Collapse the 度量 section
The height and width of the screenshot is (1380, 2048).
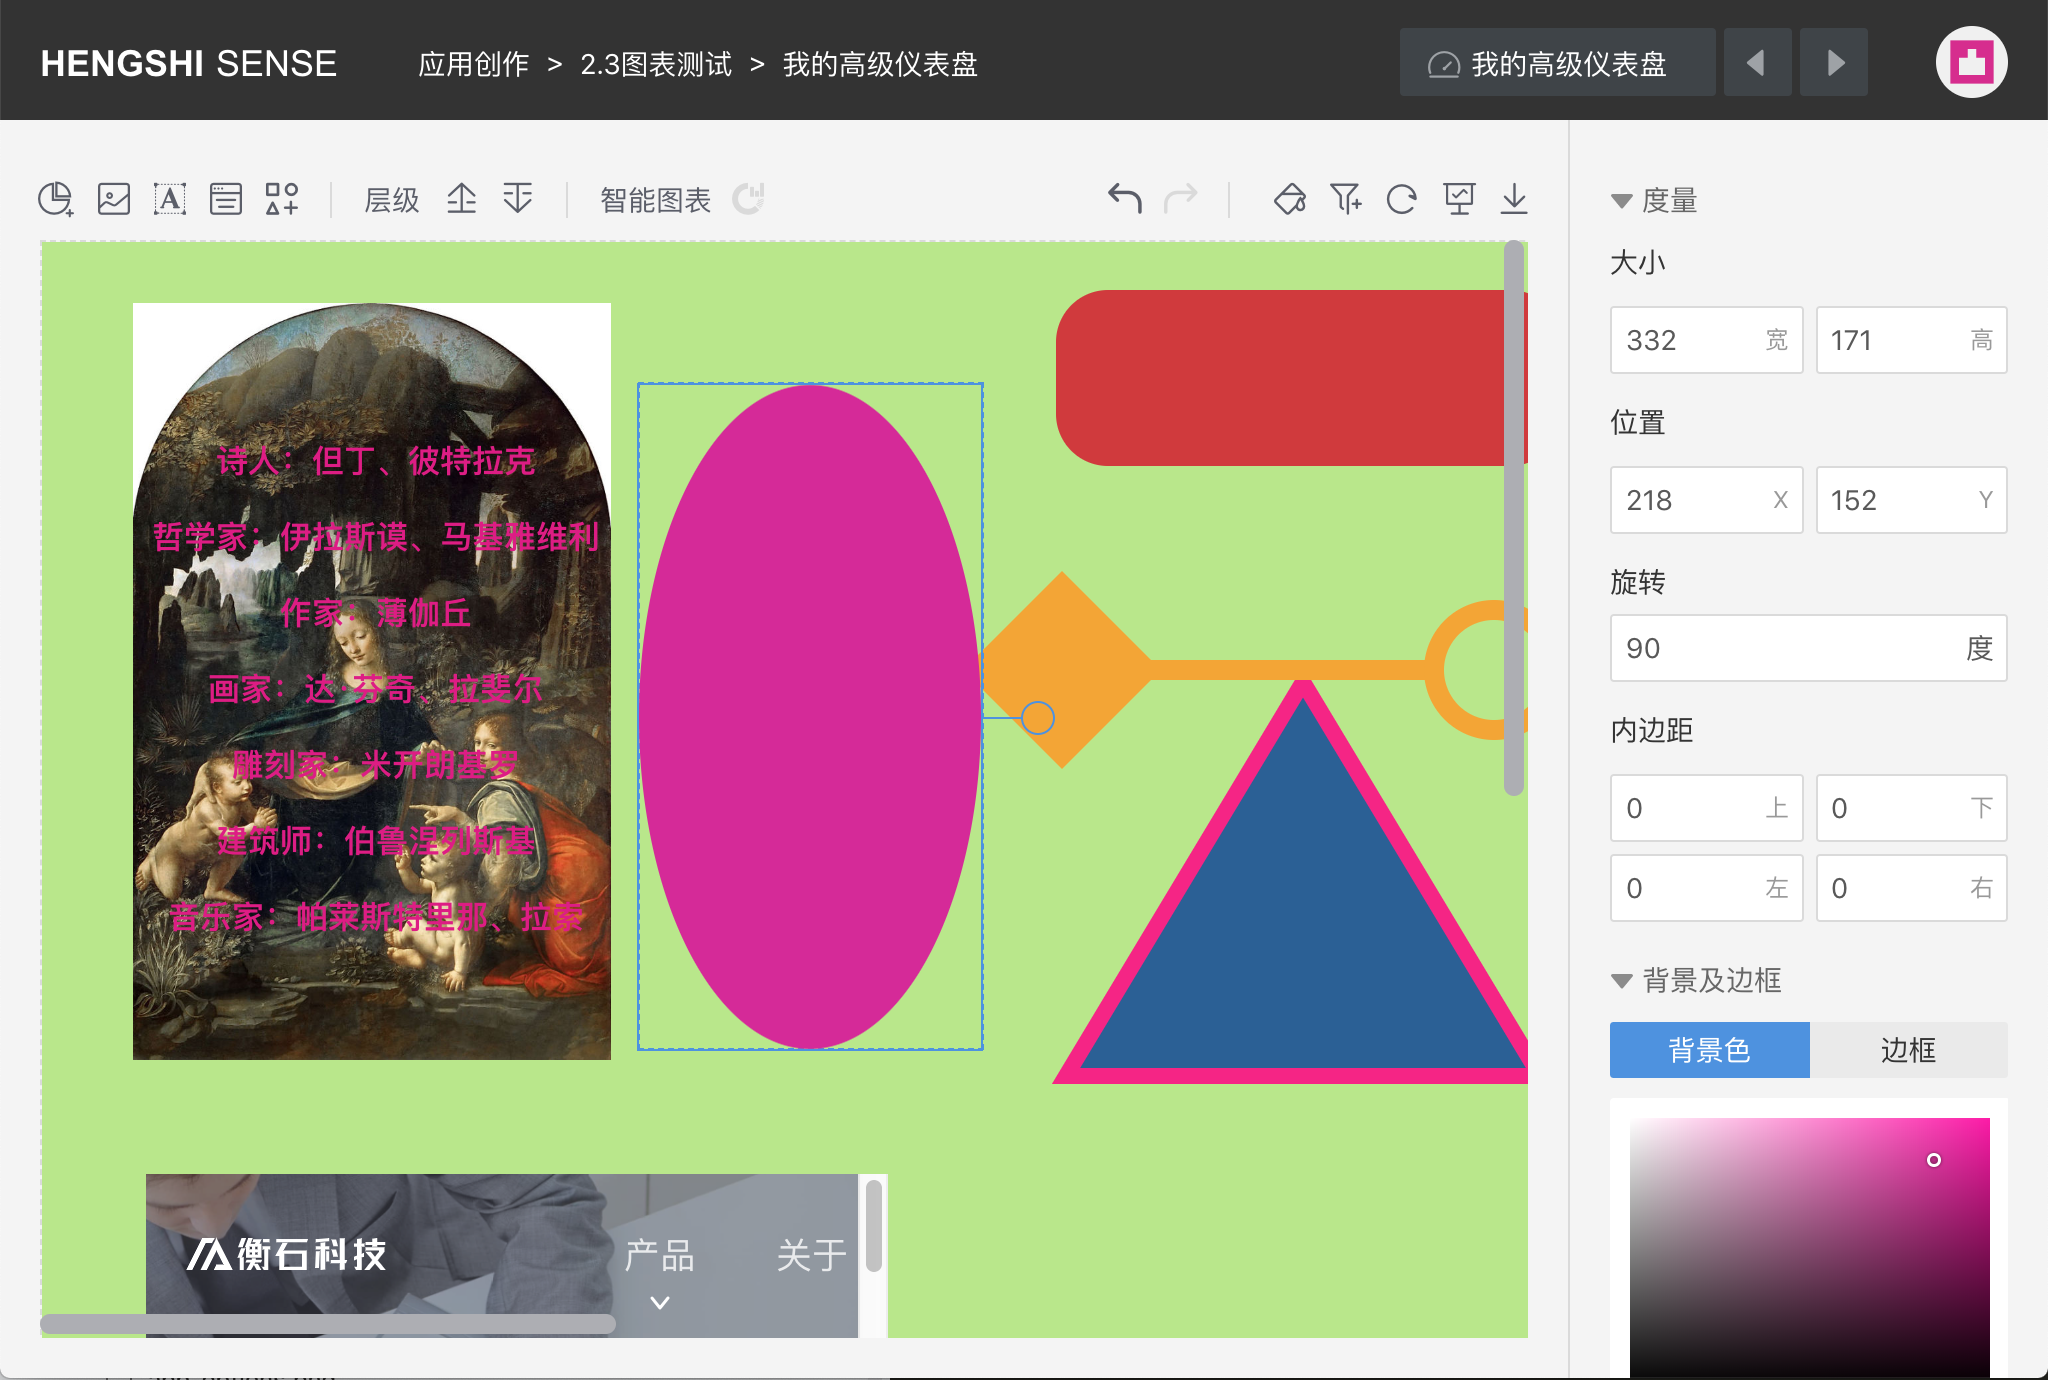point(1622,201)
